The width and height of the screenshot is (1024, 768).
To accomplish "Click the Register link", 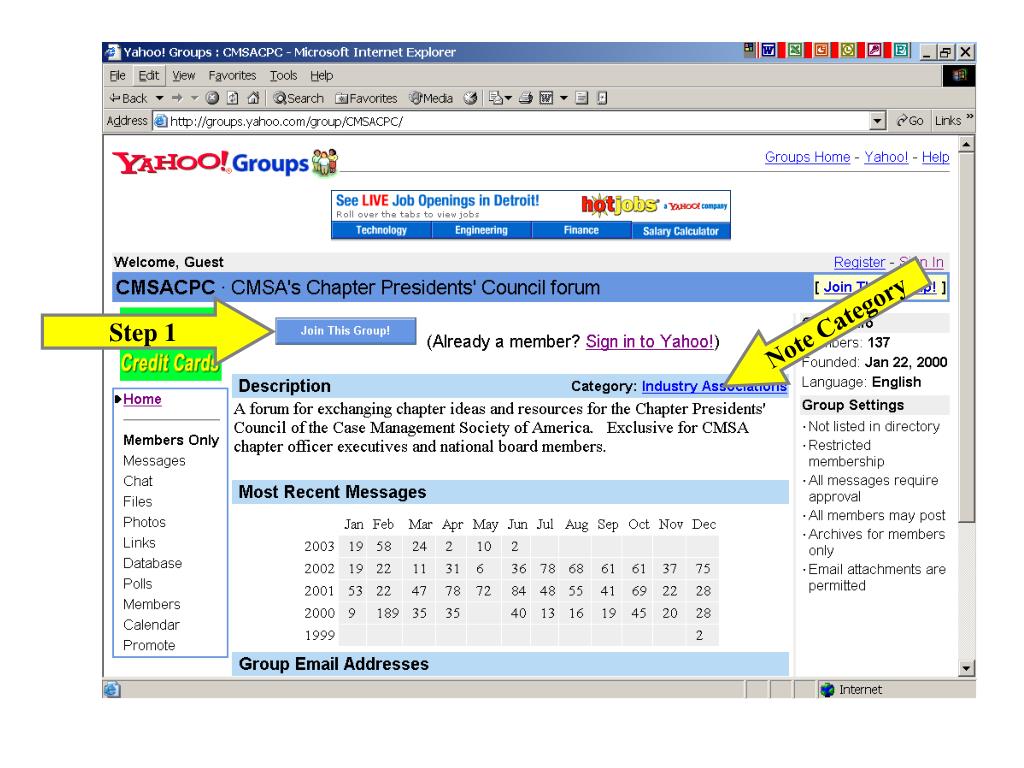I will [859, 263].
